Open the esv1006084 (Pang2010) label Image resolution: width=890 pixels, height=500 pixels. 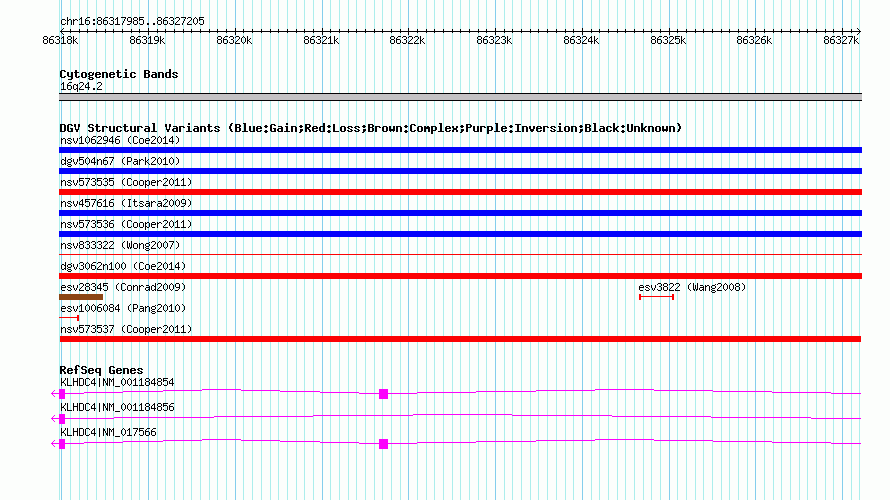click(x=123, y=308)
